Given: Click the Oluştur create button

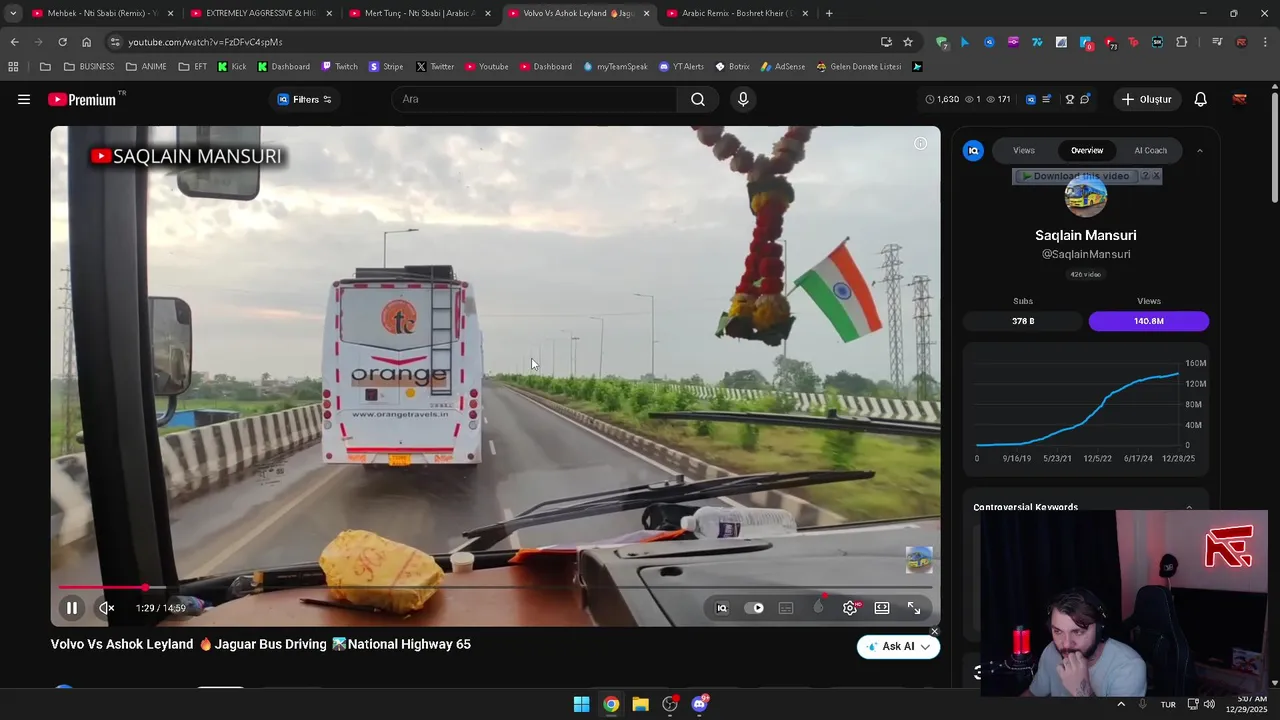Looking at the screenshot, I should click(1146, 99).
